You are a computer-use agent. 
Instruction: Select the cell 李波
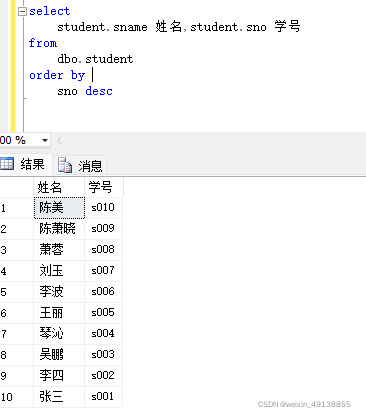click(x=59, y=292)
